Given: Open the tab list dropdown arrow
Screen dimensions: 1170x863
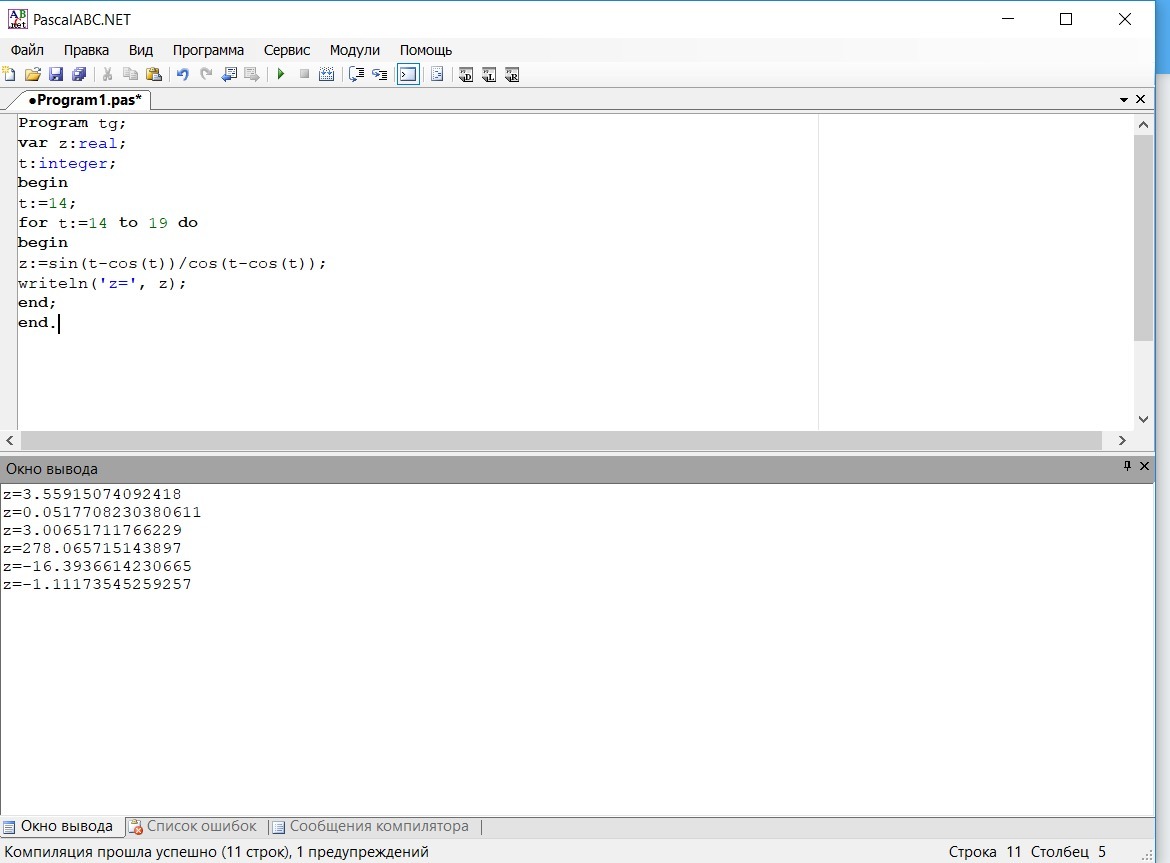Looking at the screenshot, I should [x=1124, y=99].
